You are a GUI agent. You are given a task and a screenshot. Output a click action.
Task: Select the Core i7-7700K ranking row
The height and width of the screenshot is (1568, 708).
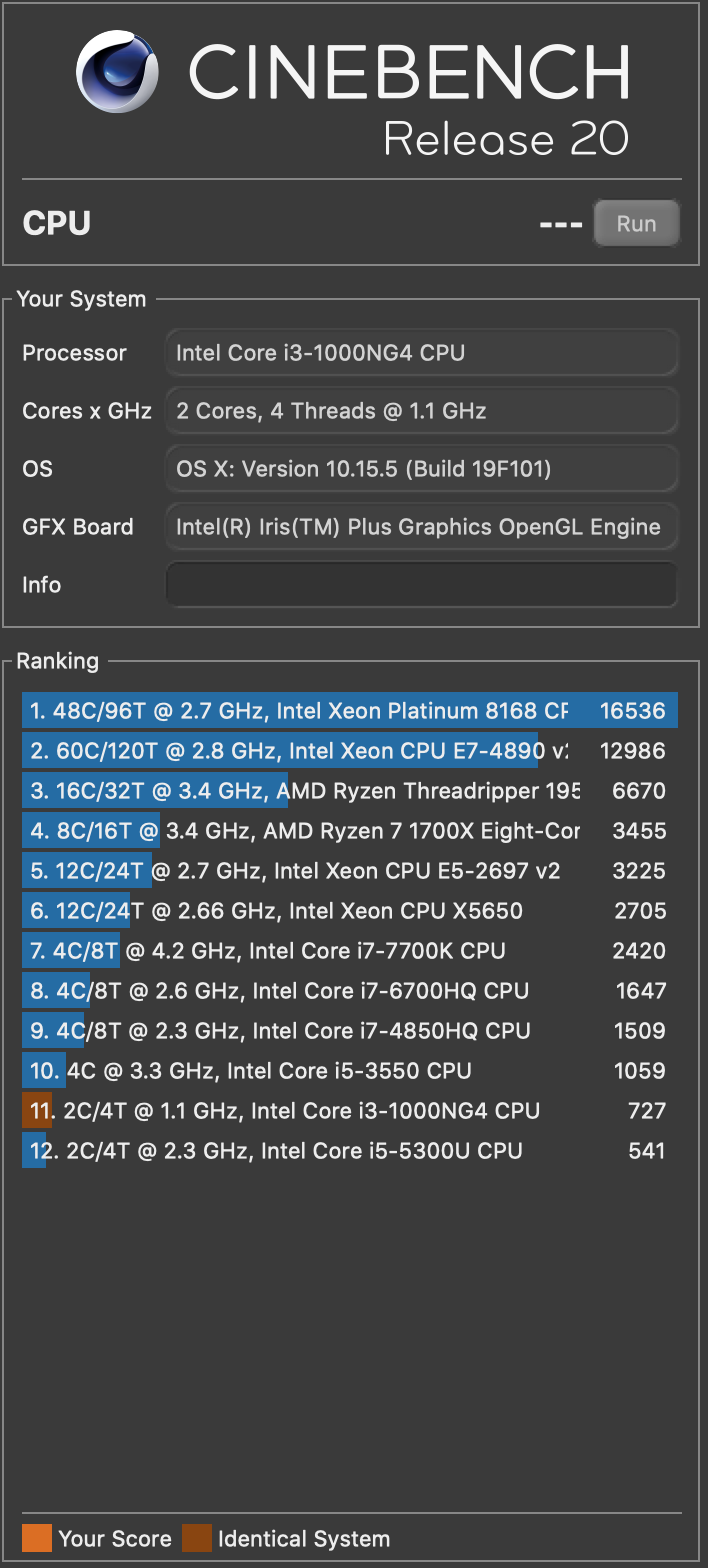coord(350,951)
